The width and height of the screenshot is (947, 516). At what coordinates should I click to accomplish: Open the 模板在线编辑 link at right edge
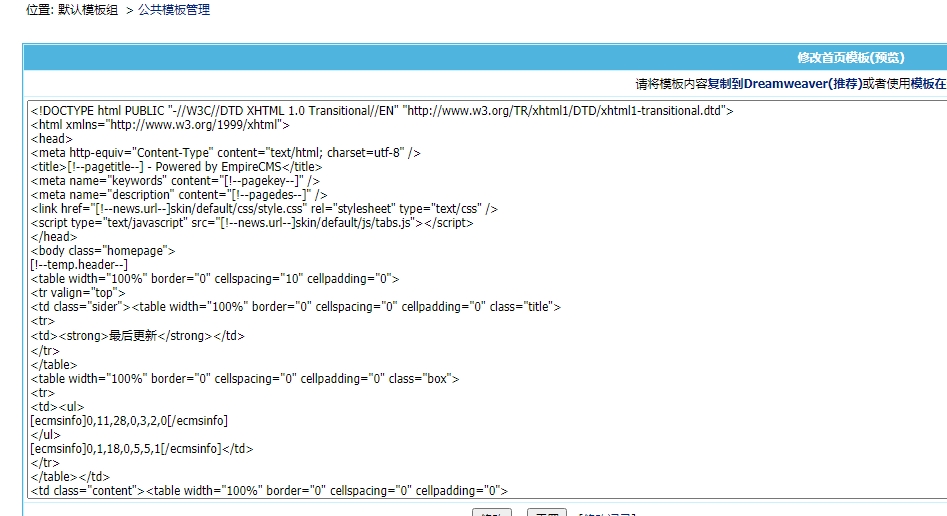click(x=927, y=84)
